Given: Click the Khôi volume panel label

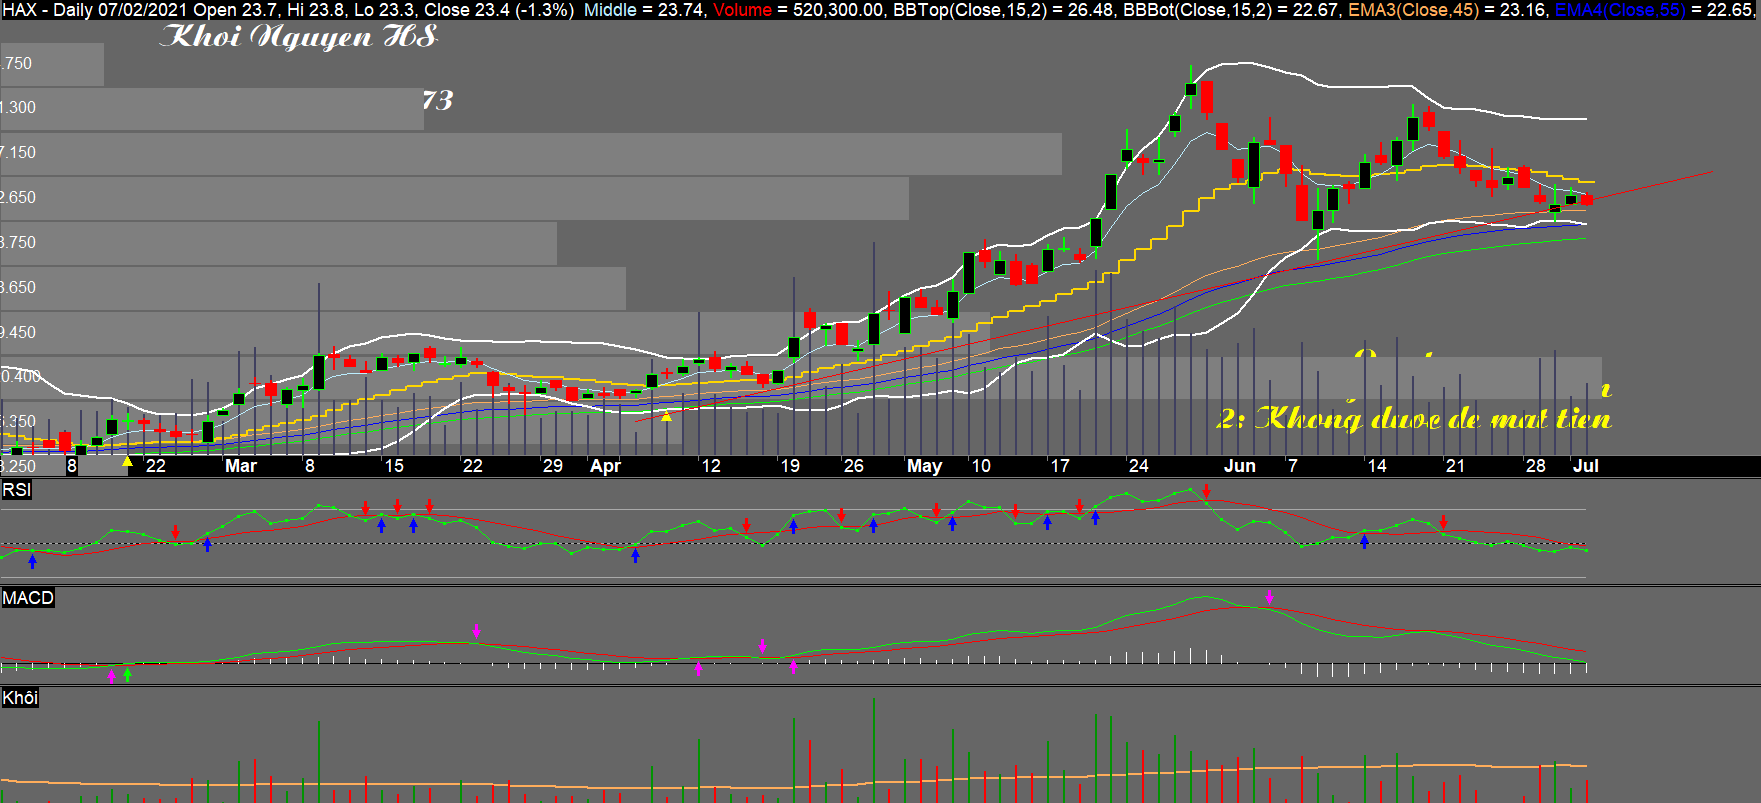Looking at the screenshot, I should click(20, 698).
